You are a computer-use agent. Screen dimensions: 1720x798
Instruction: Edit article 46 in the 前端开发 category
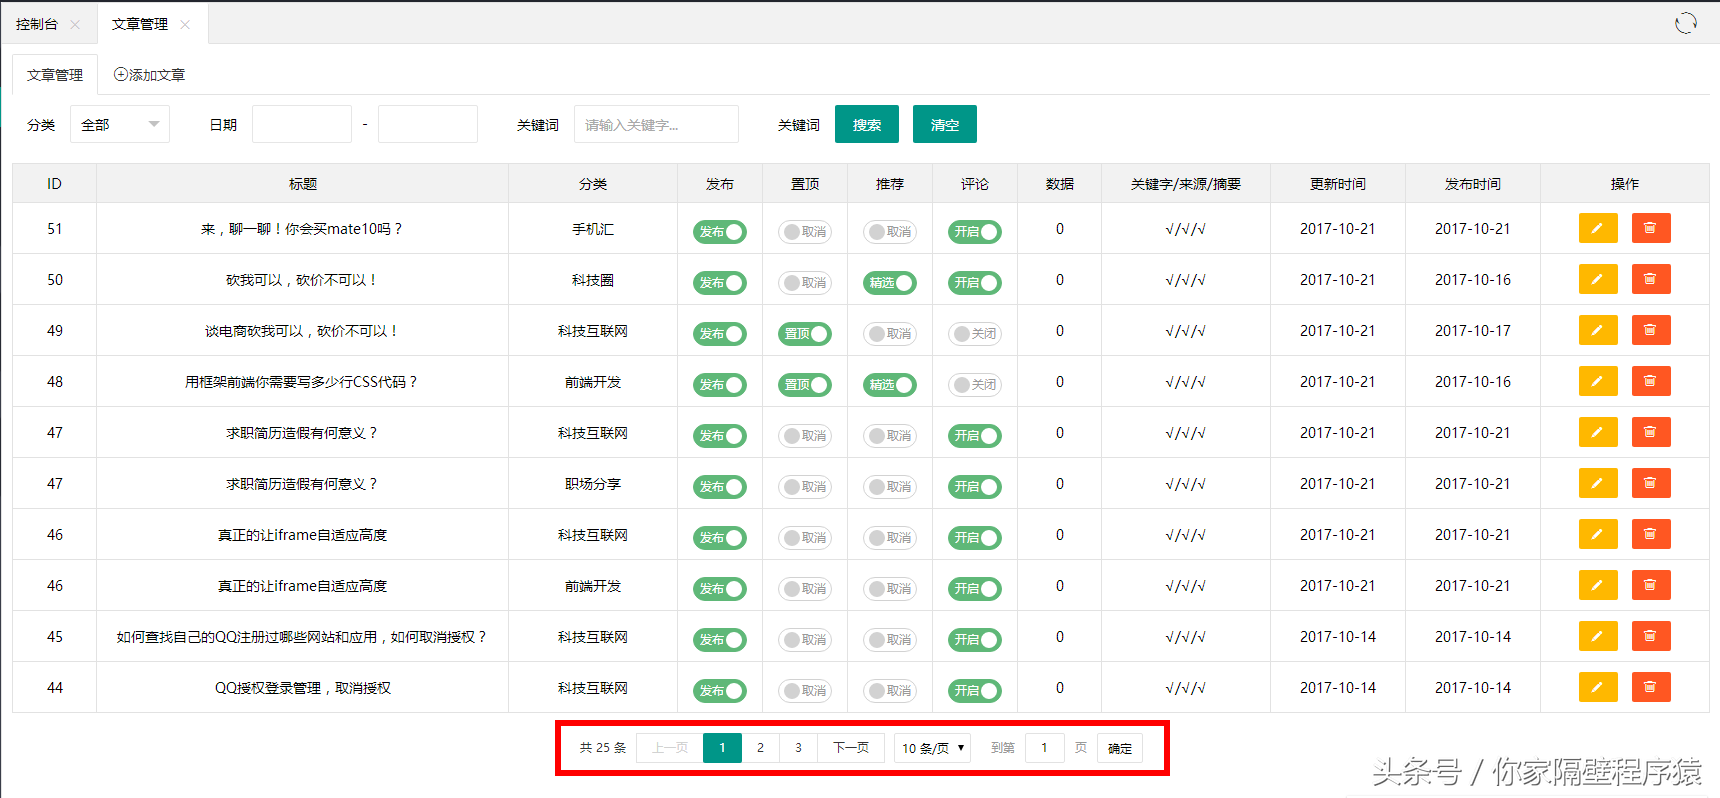pyautogui.click(x=1598, y=585)
